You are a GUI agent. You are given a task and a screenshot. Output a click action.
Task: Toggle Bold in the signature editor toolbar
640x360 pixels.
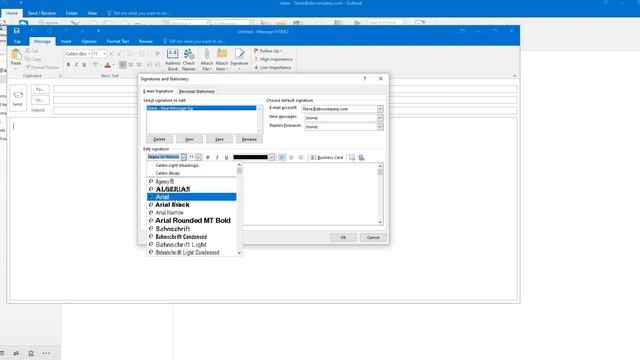point(208,157)
